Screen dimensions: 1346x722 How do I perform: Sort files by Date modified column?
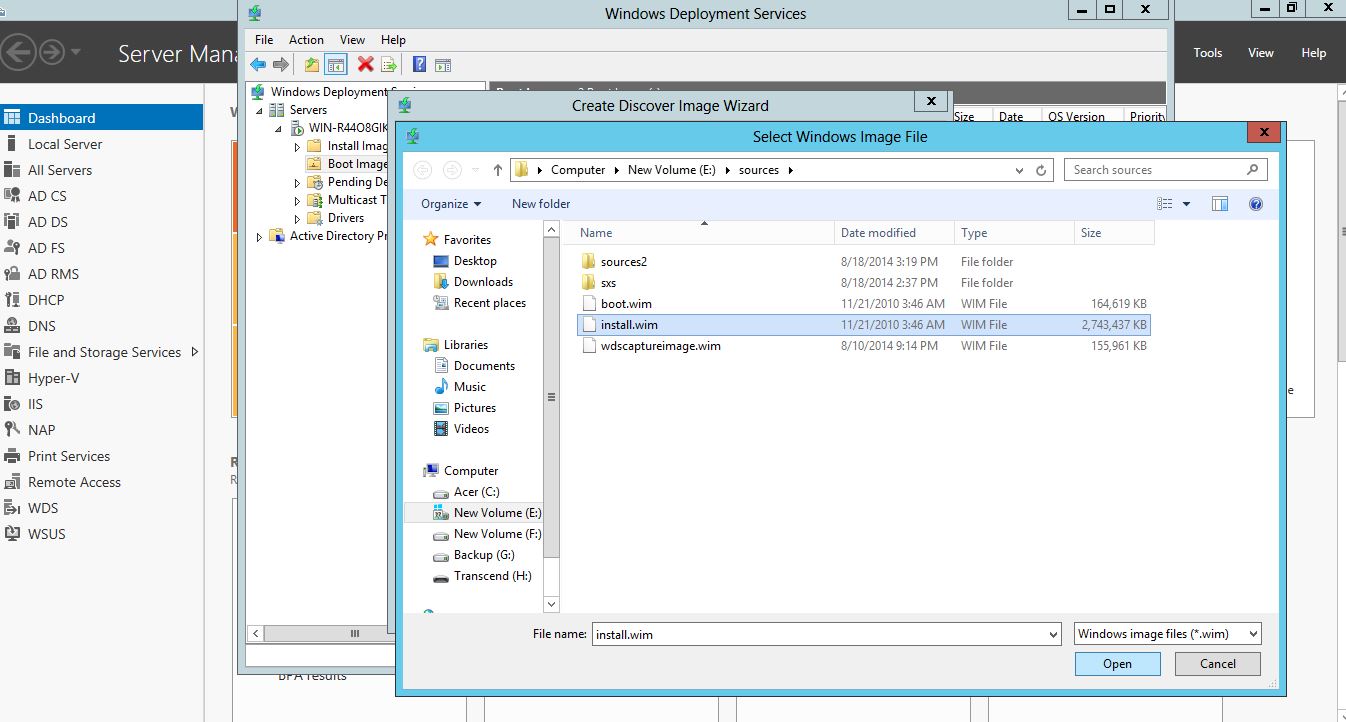894,233
